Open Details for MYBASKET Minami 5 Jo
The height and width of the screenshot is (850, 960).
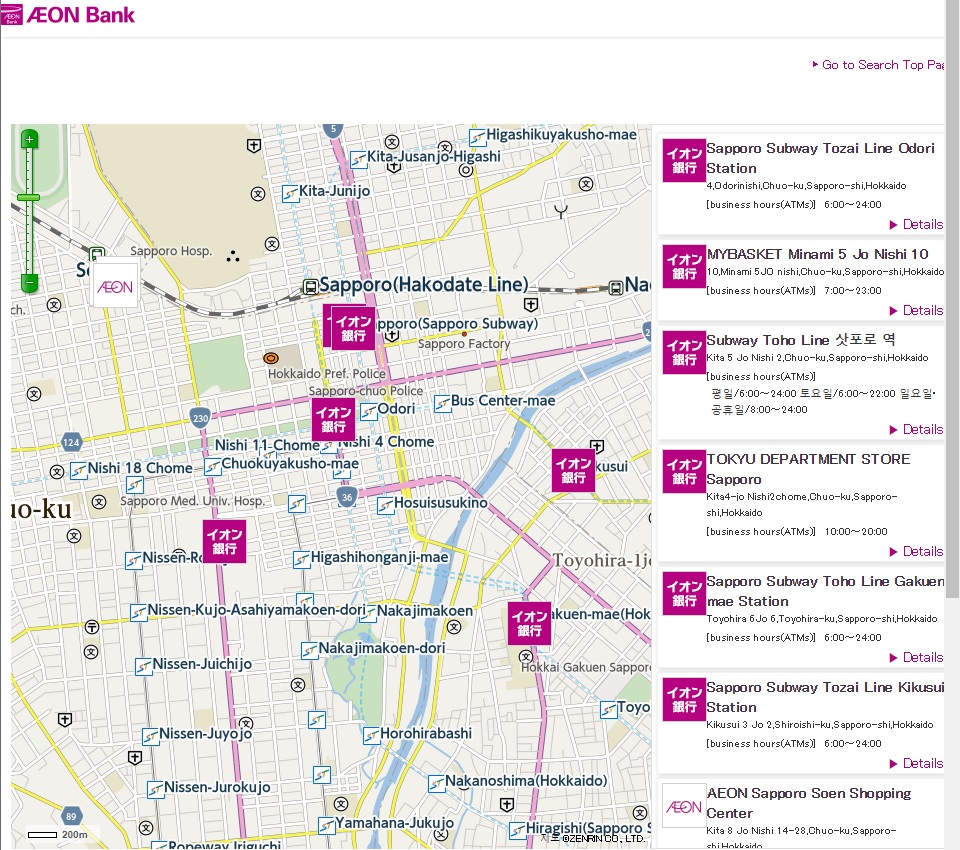click(917, 310)
